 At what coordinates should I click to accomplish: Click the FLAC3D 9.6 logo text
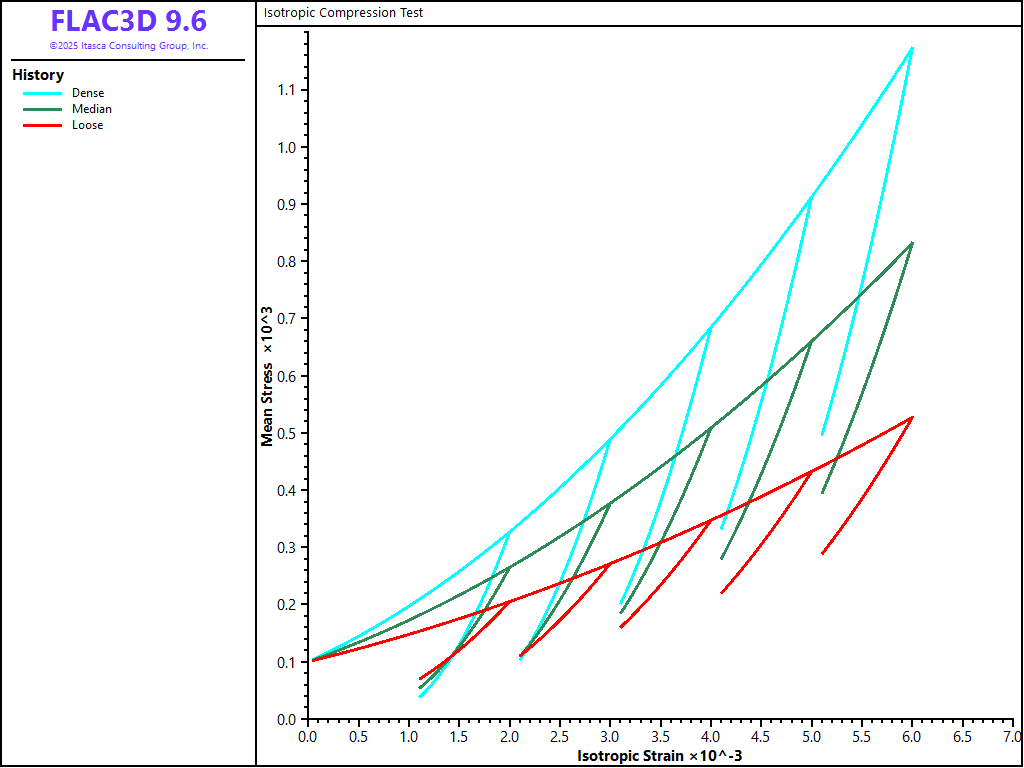click(128, 22)
